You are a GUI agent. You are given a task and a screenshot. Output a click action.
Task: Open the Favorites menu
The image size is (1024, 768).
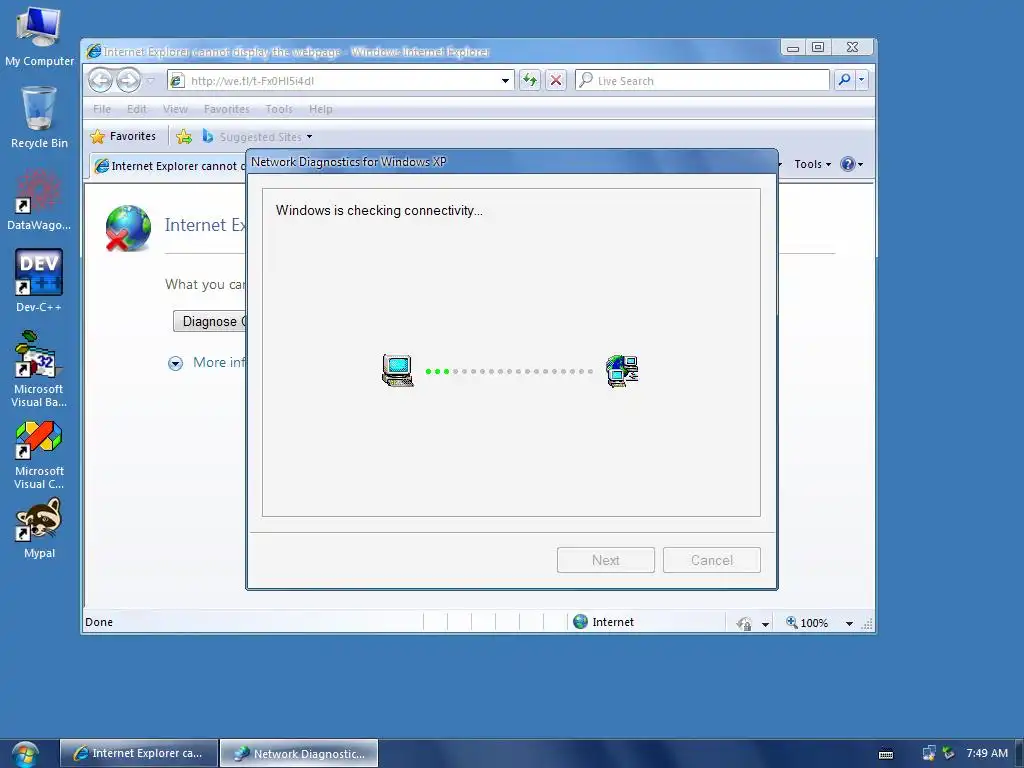click(x=227, y=109)
